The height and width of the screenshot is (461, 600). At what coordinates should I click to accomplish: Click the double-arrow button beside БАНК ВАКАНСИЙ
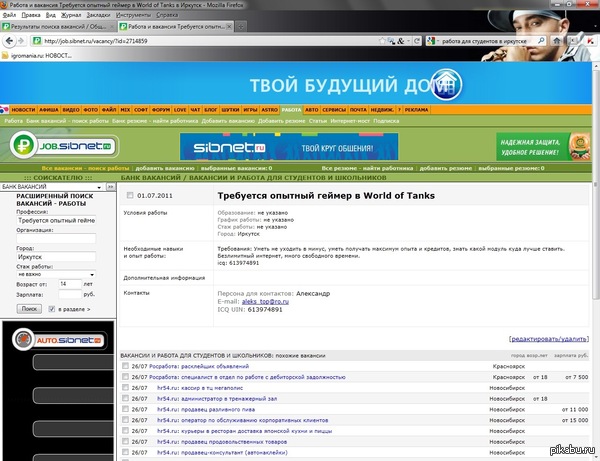click(111, 187)
